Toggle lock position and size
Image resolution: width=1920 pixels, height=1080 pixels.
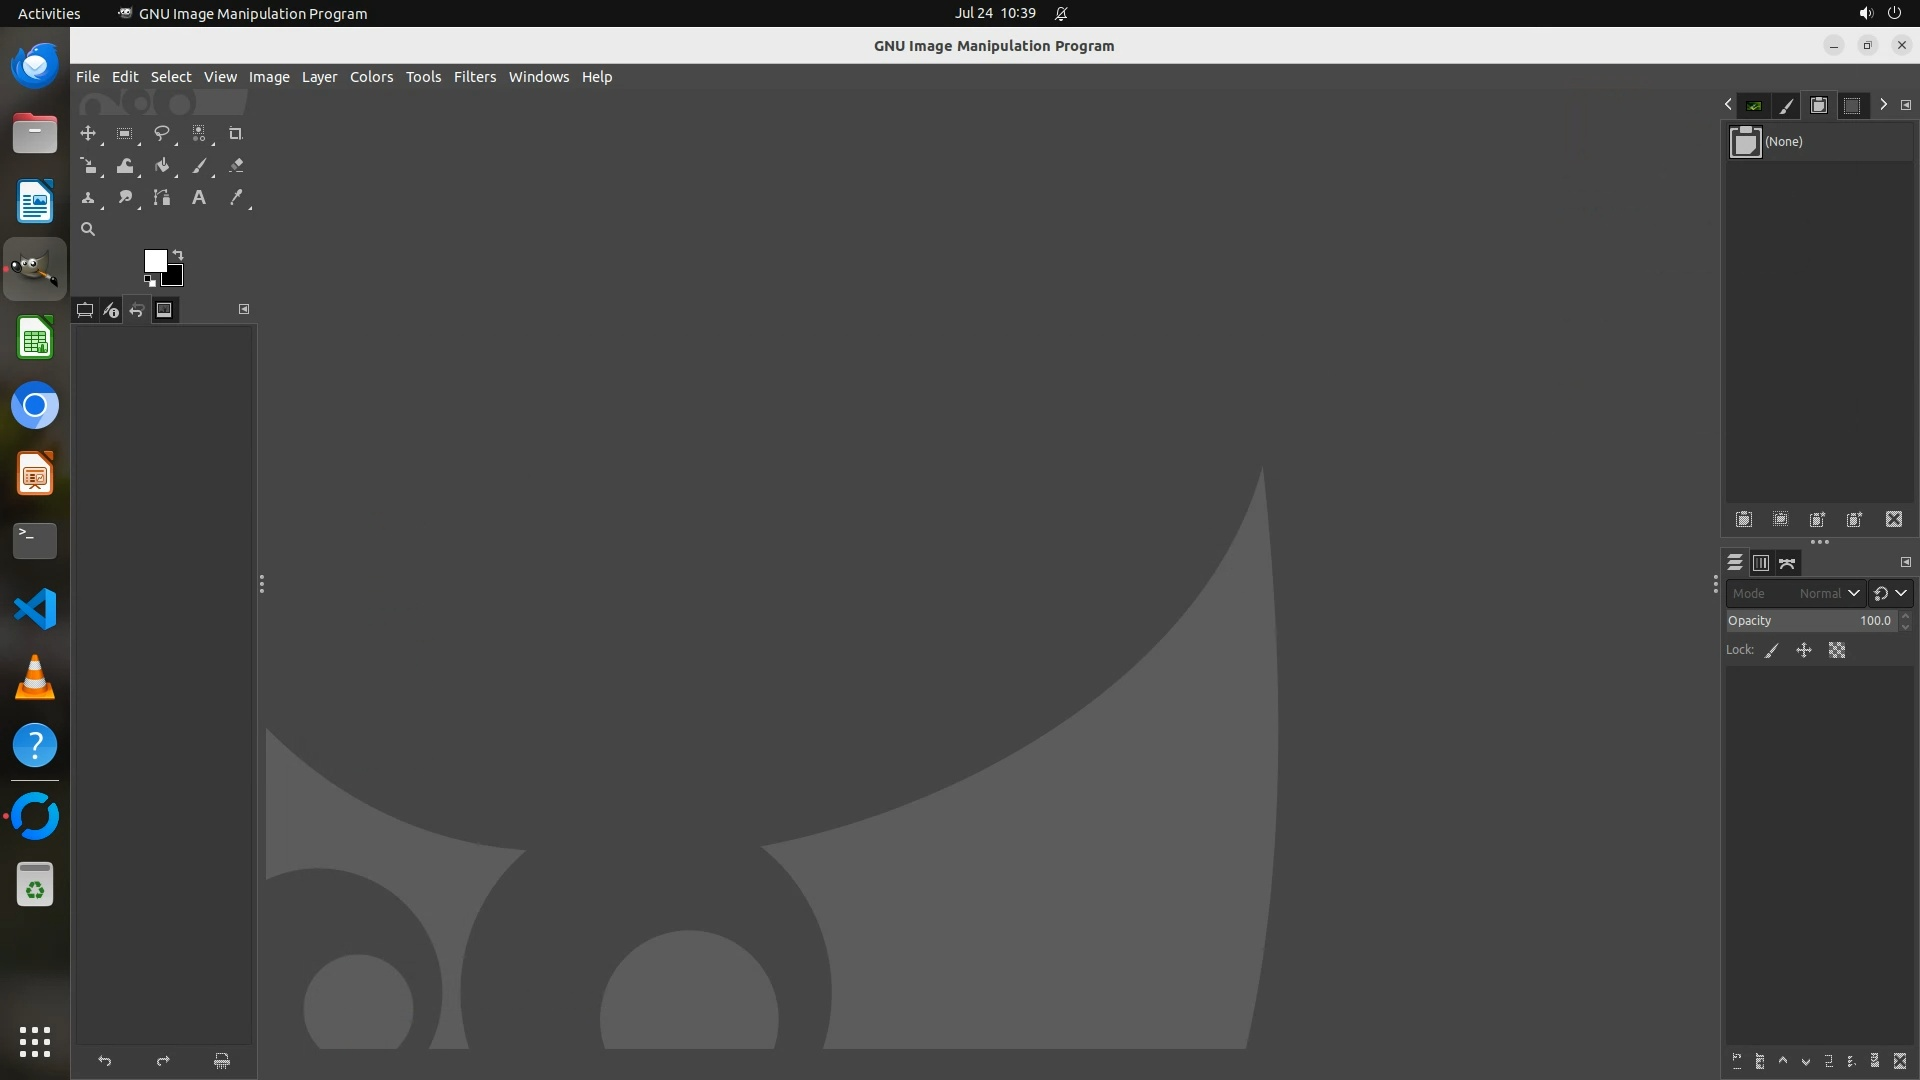1804,651
